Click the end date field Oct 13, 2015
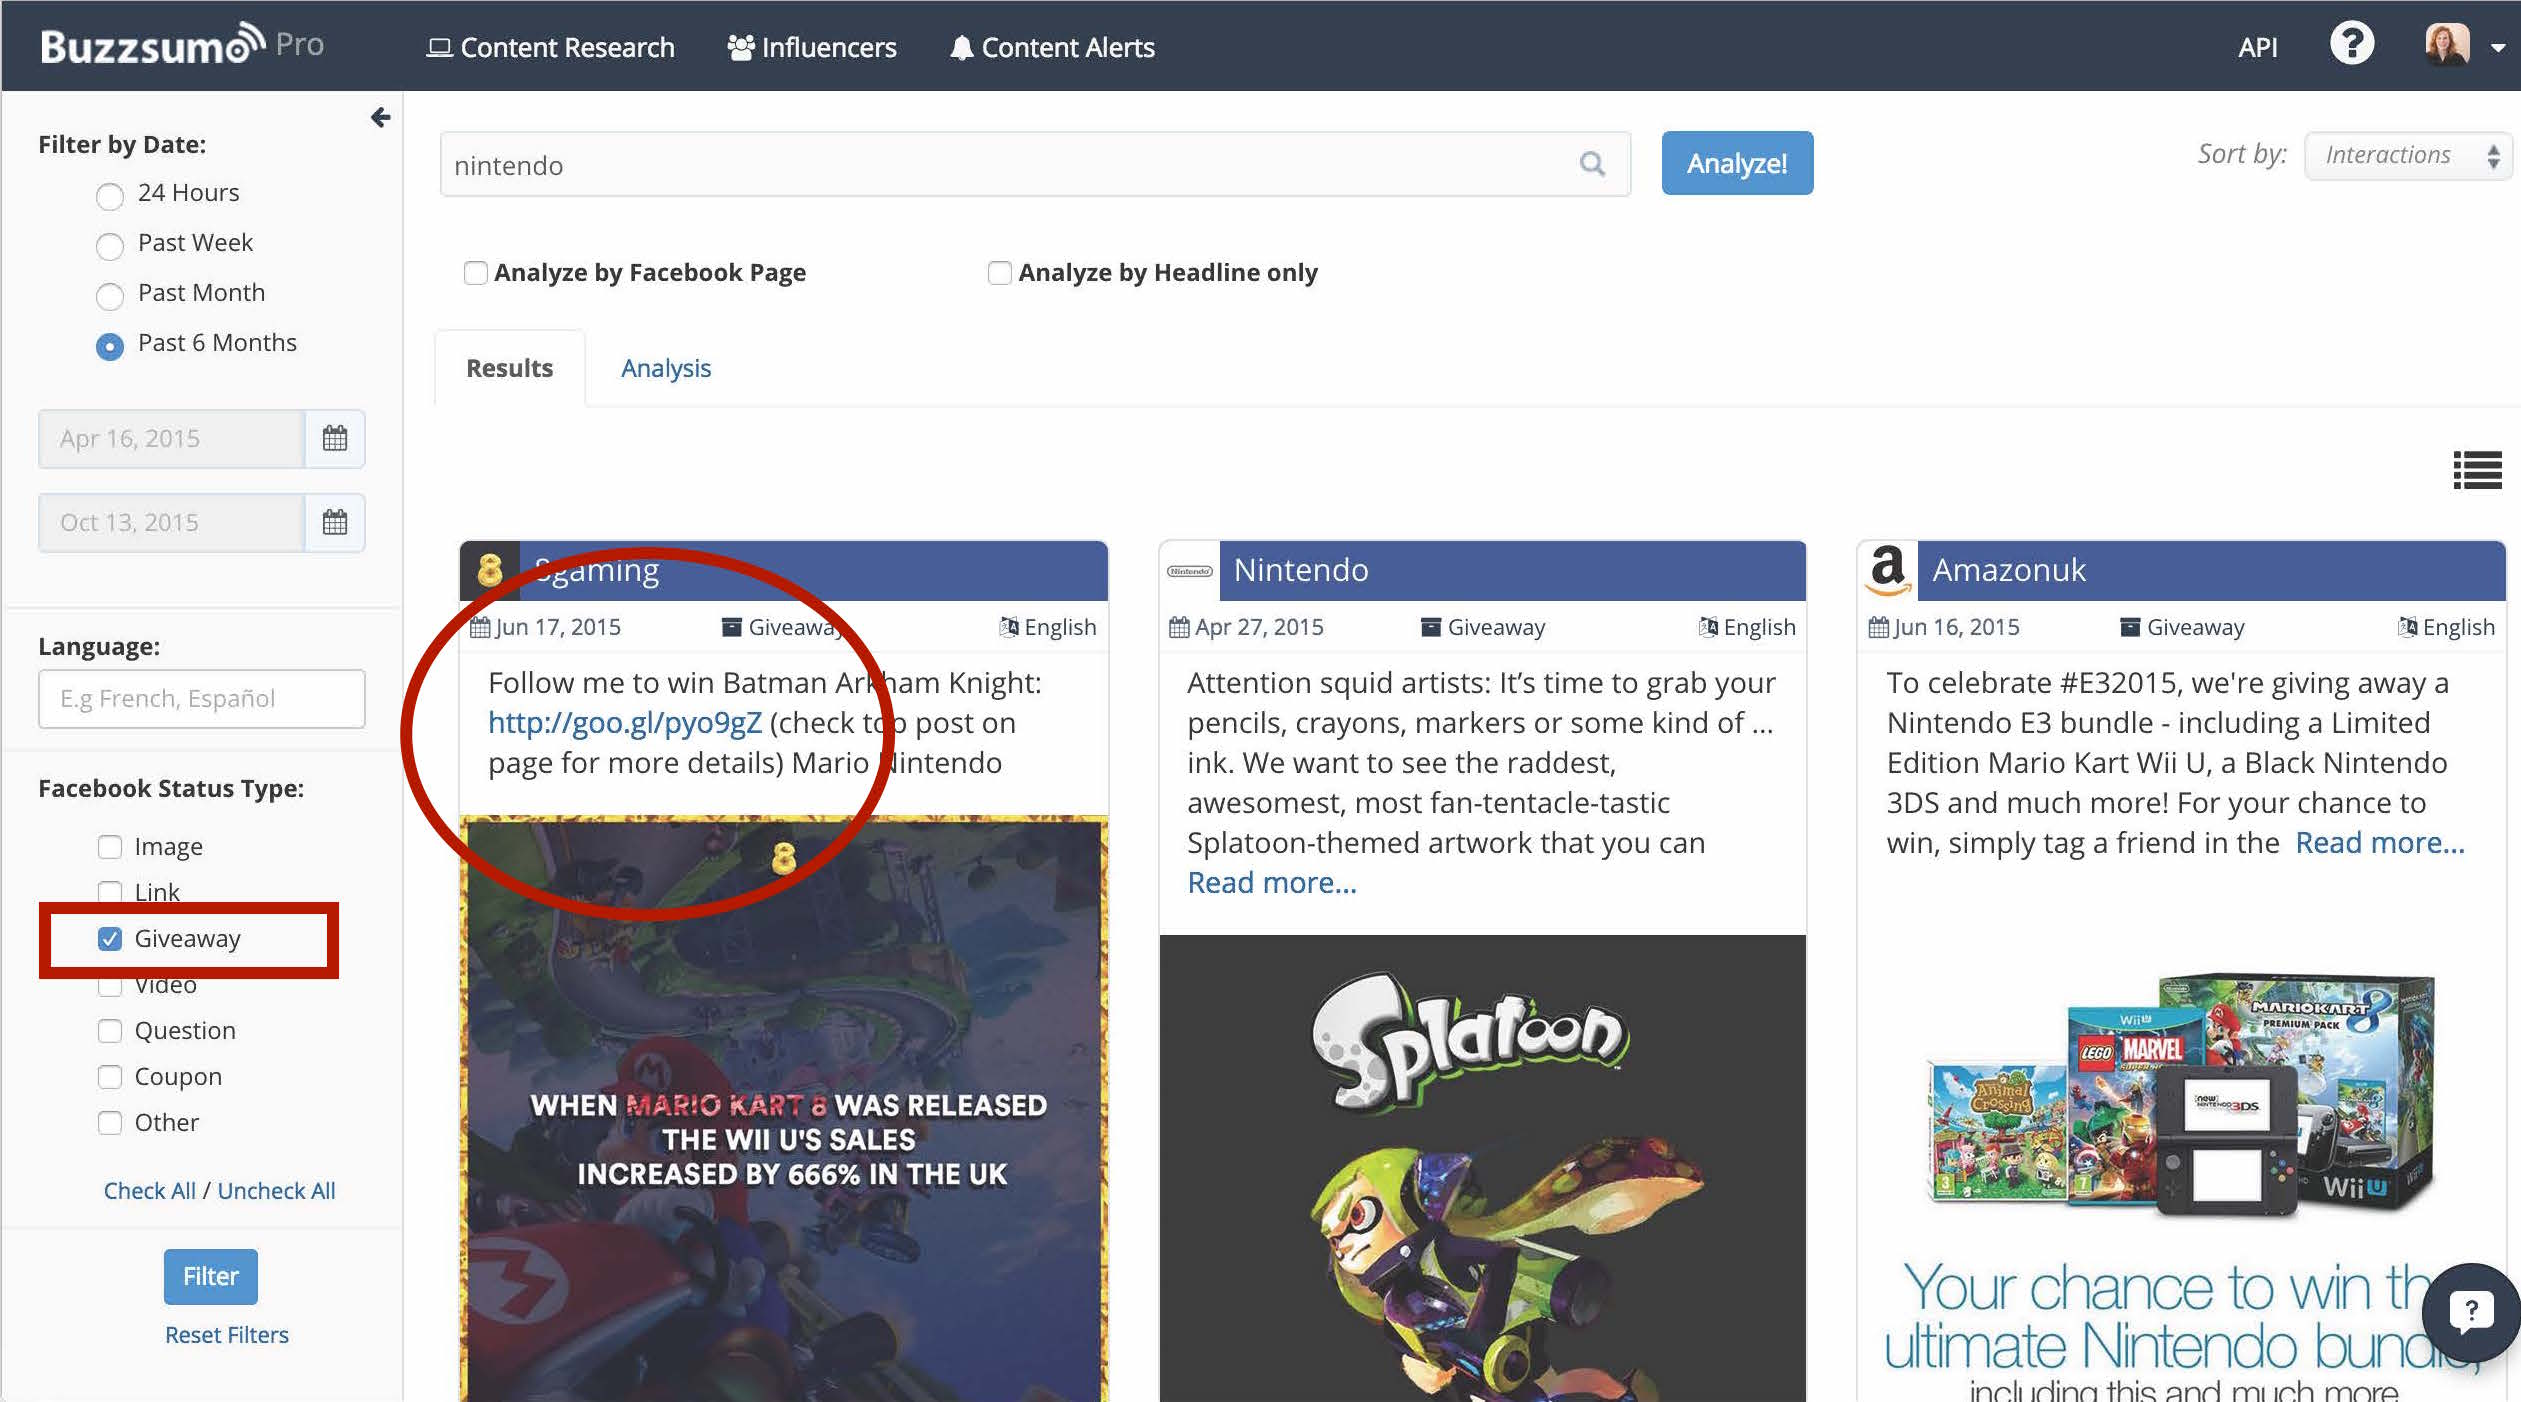This screenshot has height=1402, width=2521. 171,522
